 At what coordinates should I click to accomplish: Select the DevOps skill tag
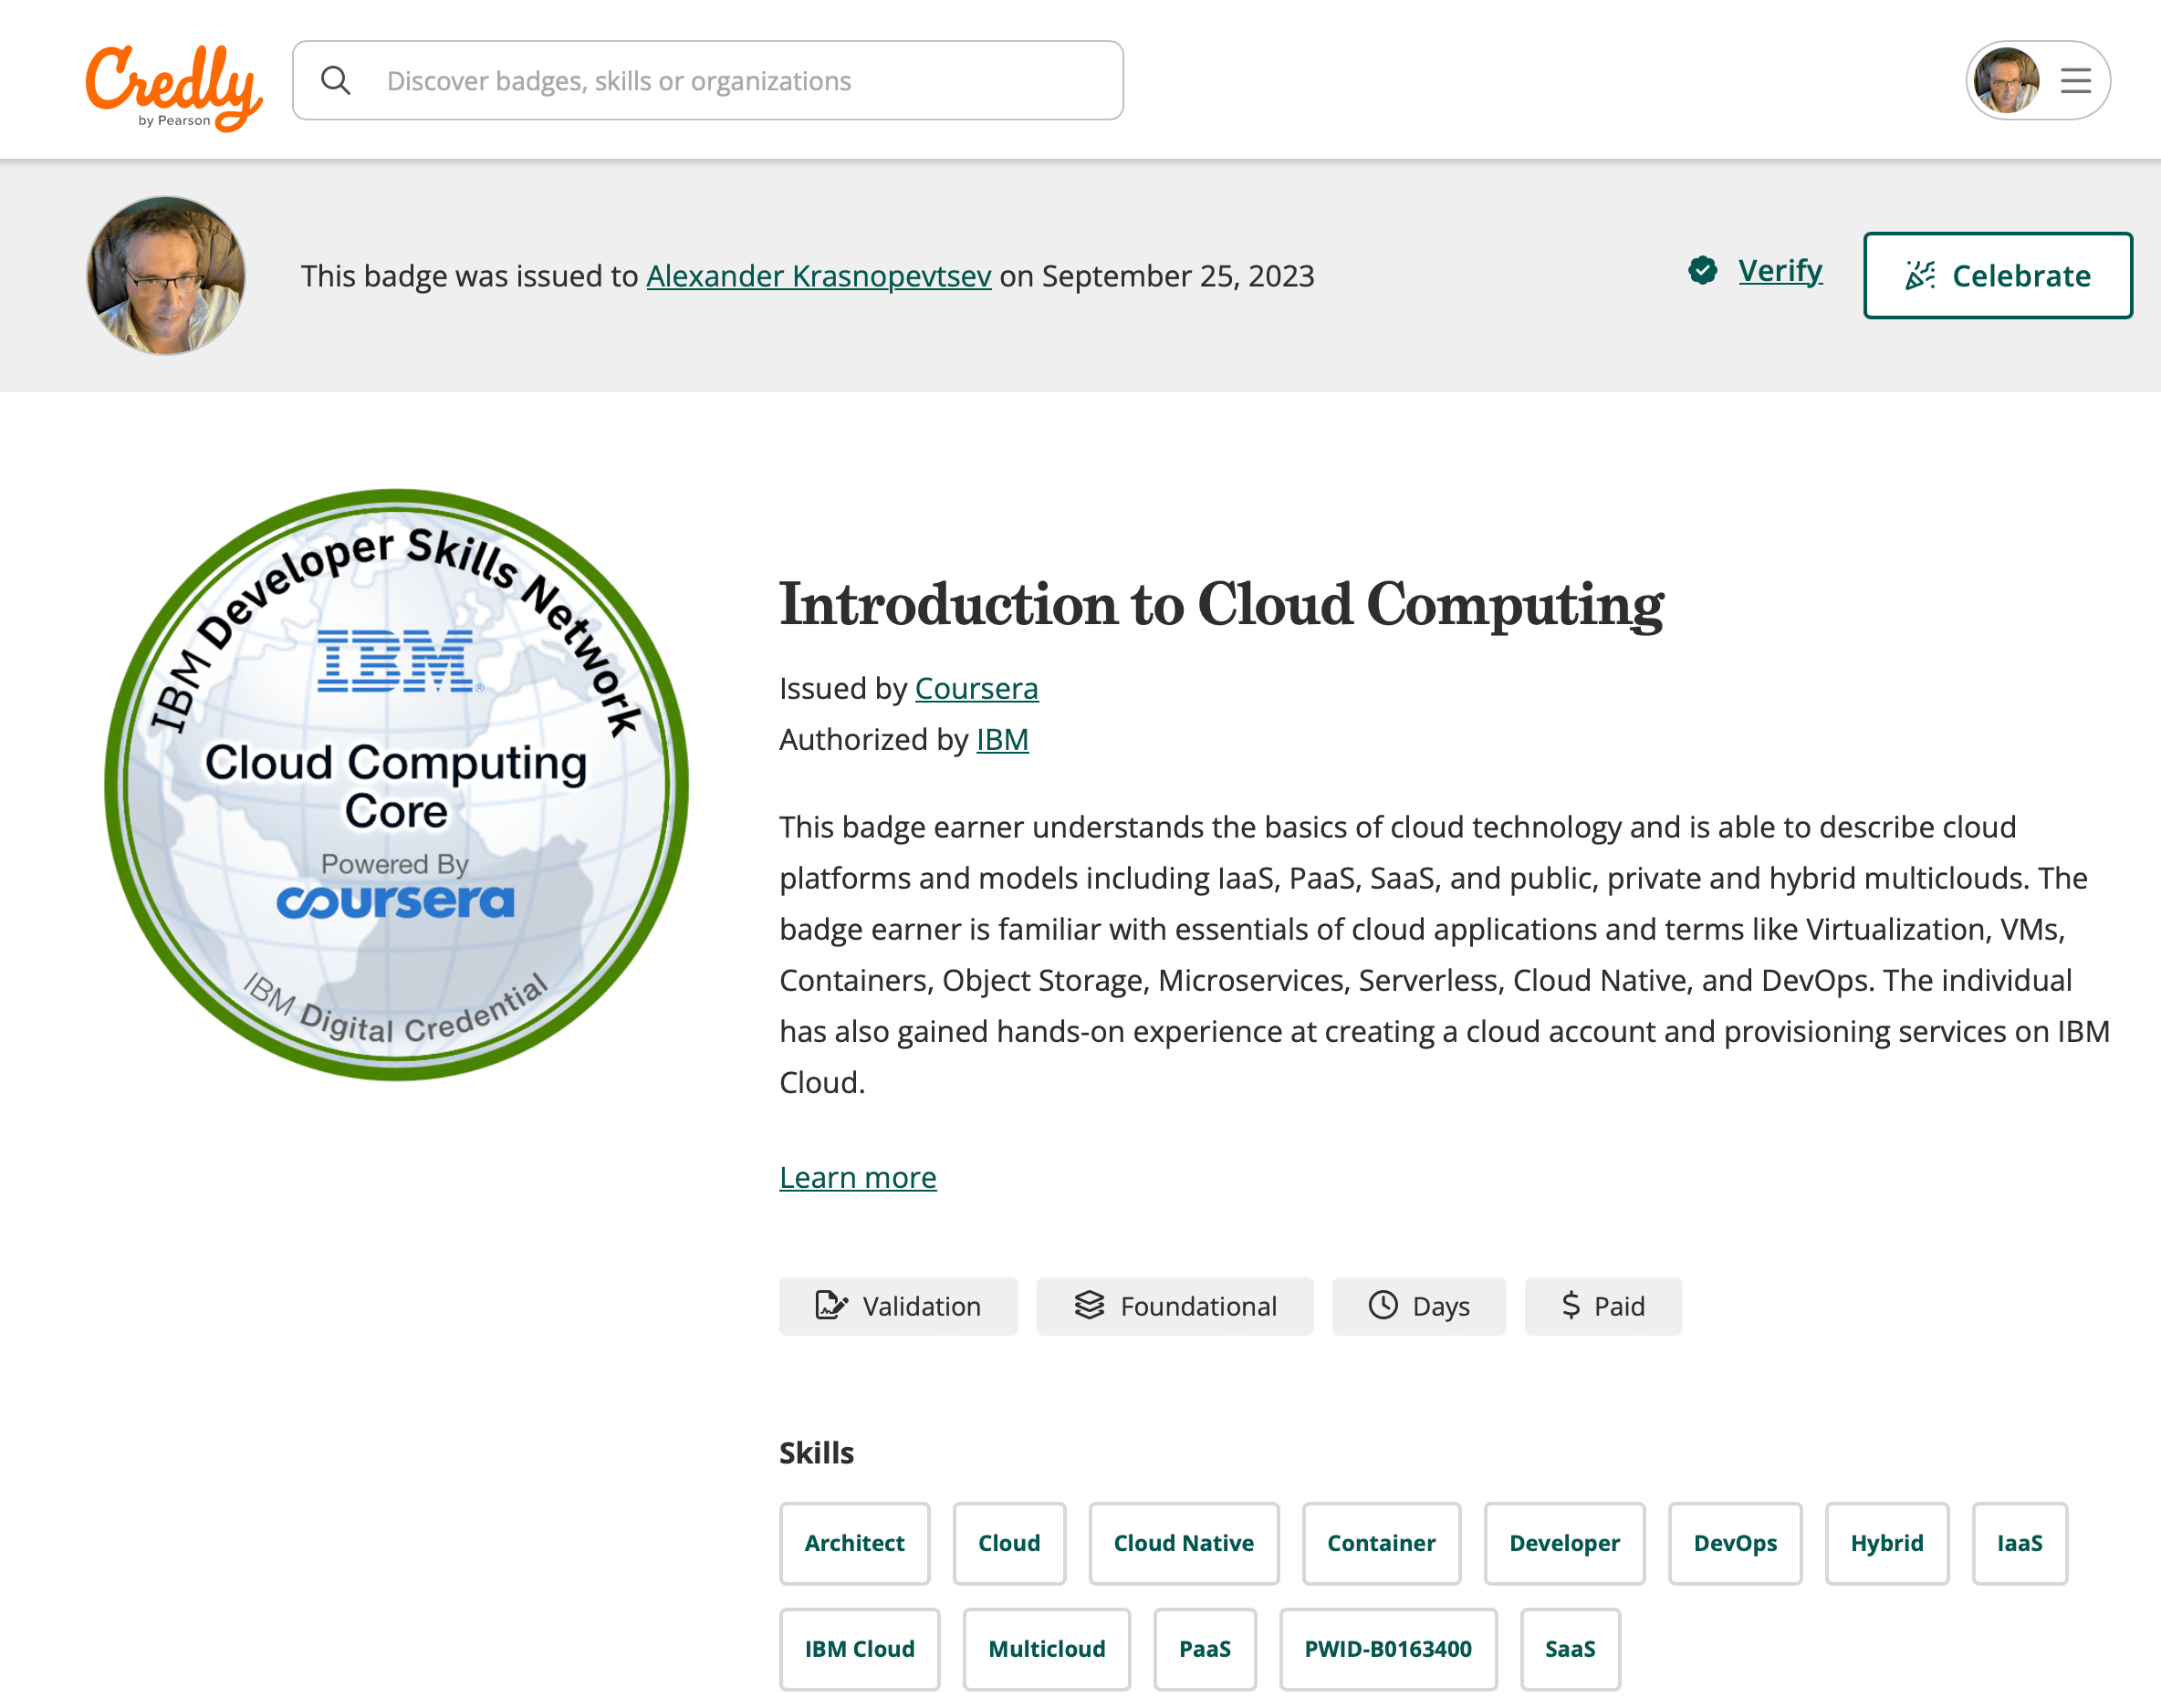1735,1544
